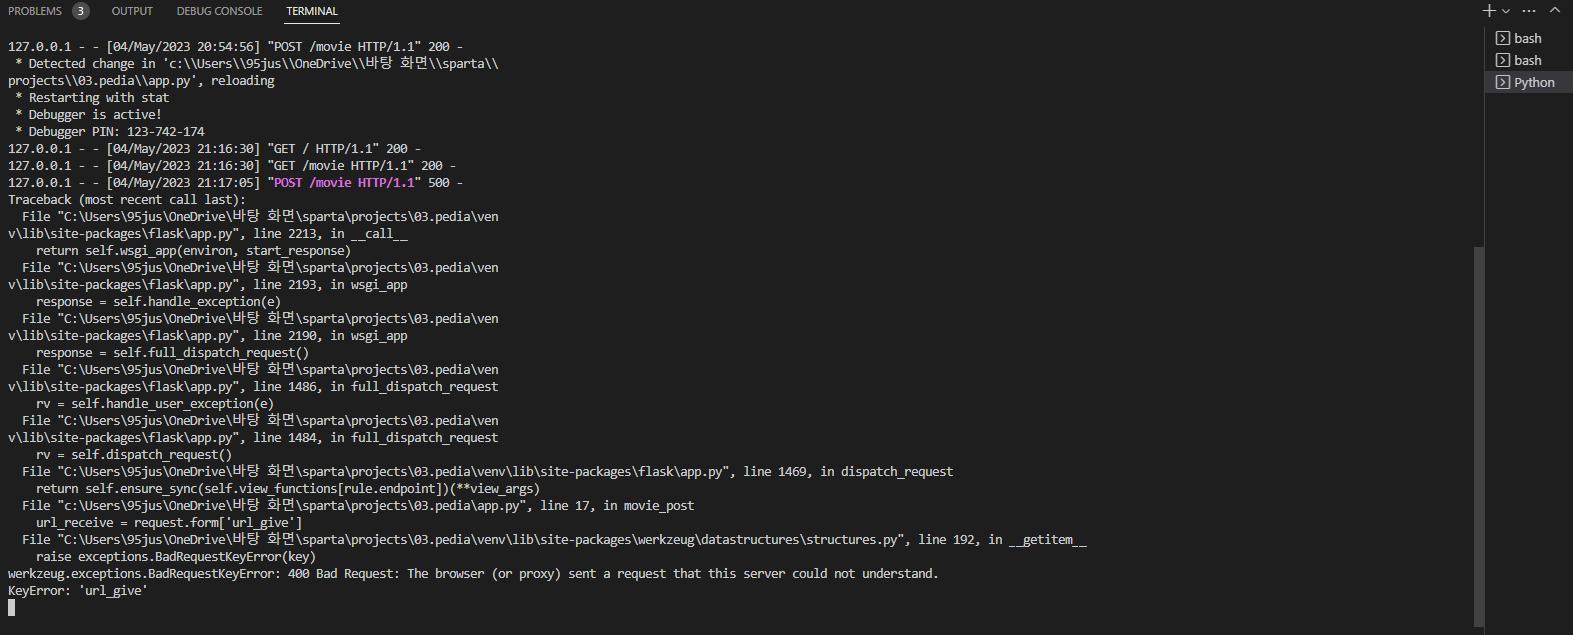Click the Python terminal's icon
Screen dimensions: 1573x635
1502,82
